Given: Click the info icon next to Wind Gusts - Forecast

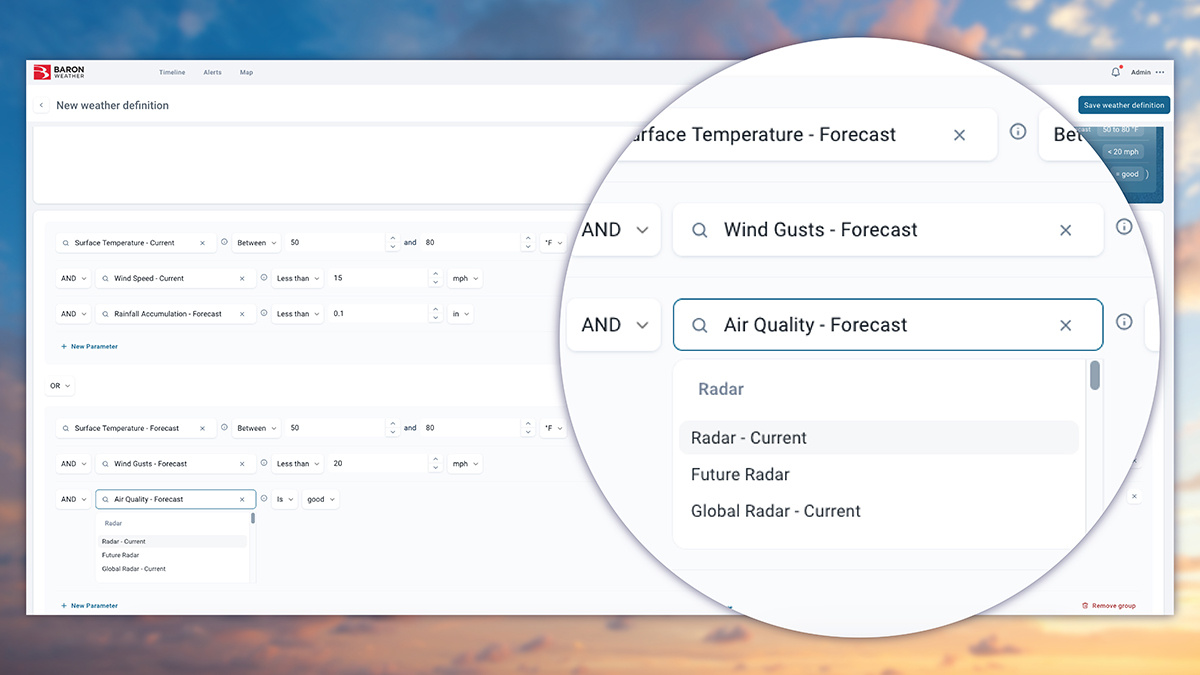Looking at the screenshot, I should (1124, 226).
